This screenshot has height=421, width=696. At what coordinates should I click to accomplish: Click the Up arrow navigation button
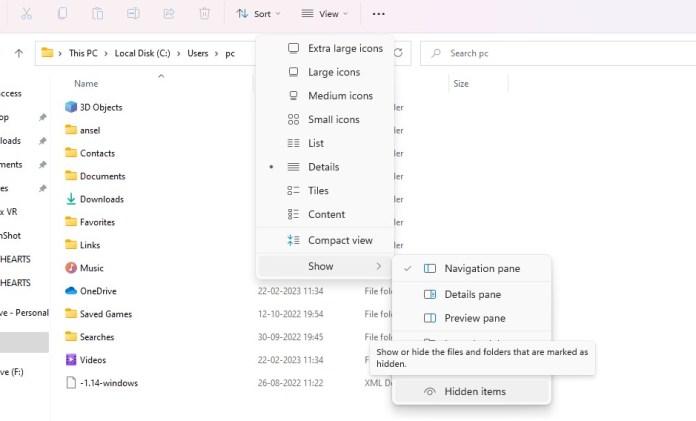[x=19, y=53]
